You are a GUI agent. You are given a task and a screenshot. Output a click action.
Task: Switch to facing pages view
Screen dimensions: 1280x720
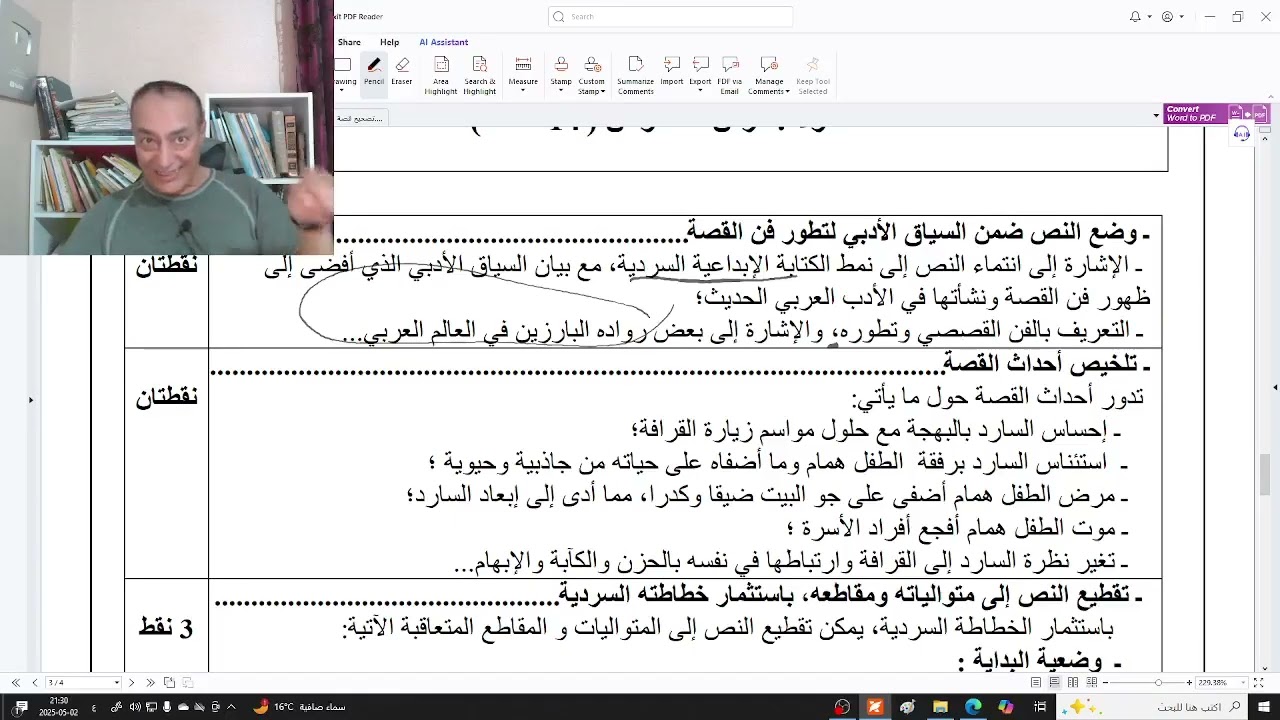pos(1073,683)
